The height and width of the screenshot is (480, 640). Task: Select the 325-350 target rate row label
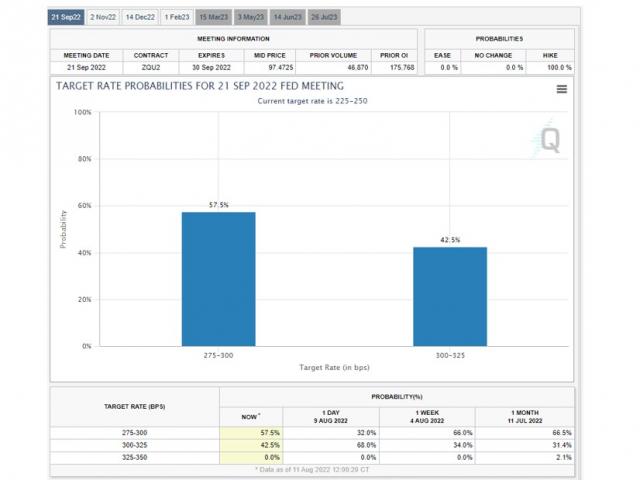[x=134, y=457]
